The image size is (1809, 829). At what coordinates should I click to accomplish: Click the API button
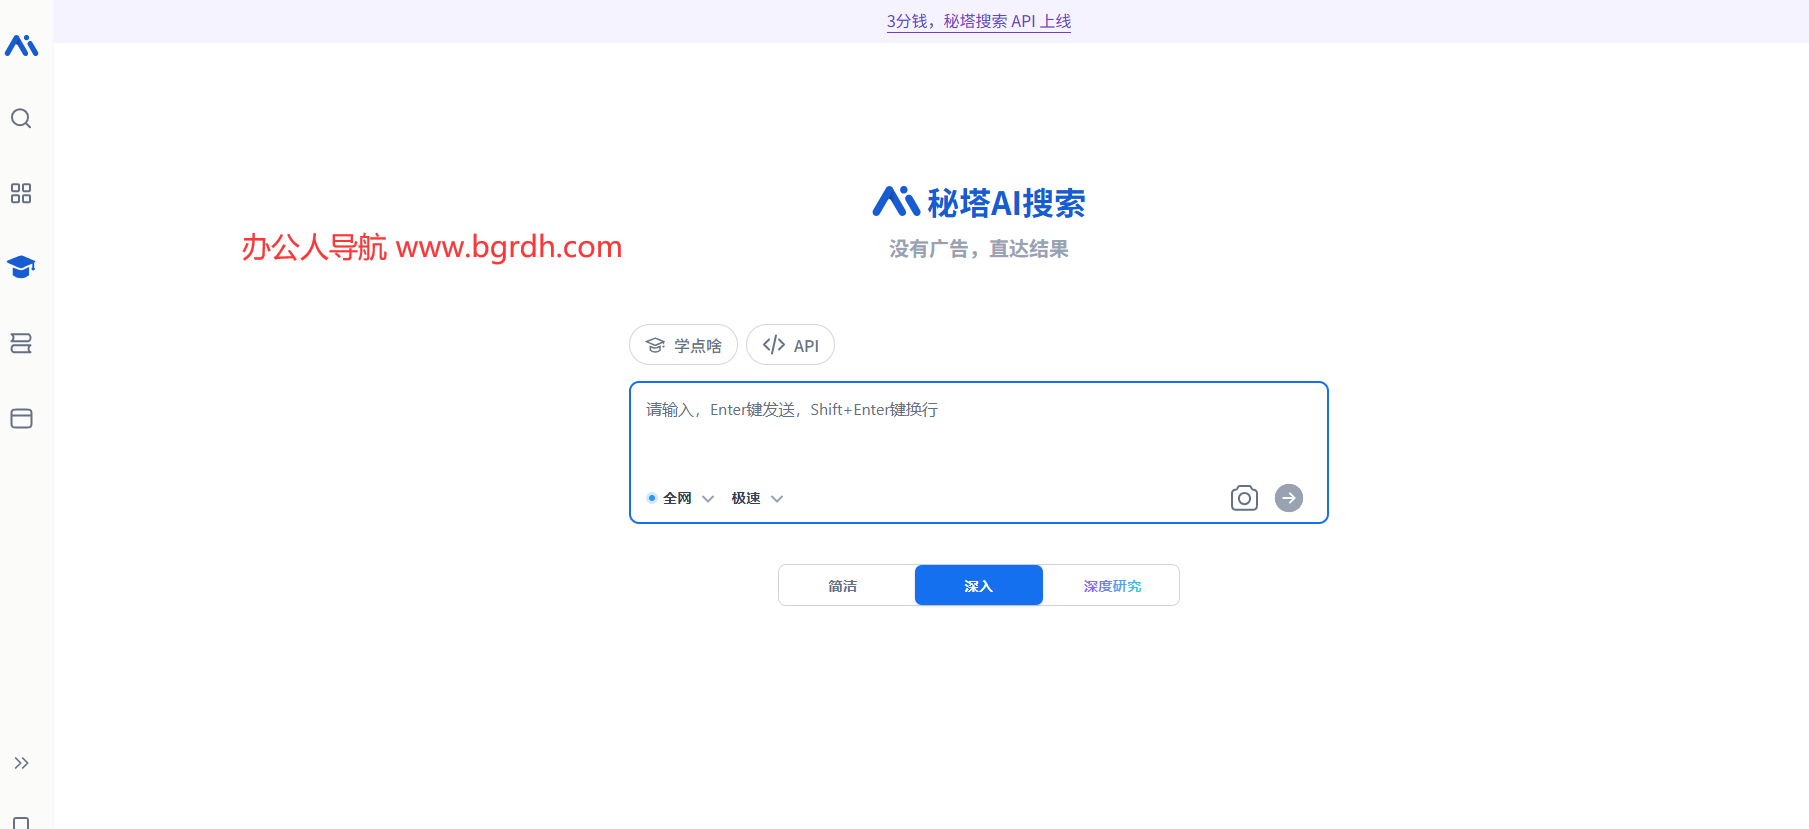pos(790,345)
